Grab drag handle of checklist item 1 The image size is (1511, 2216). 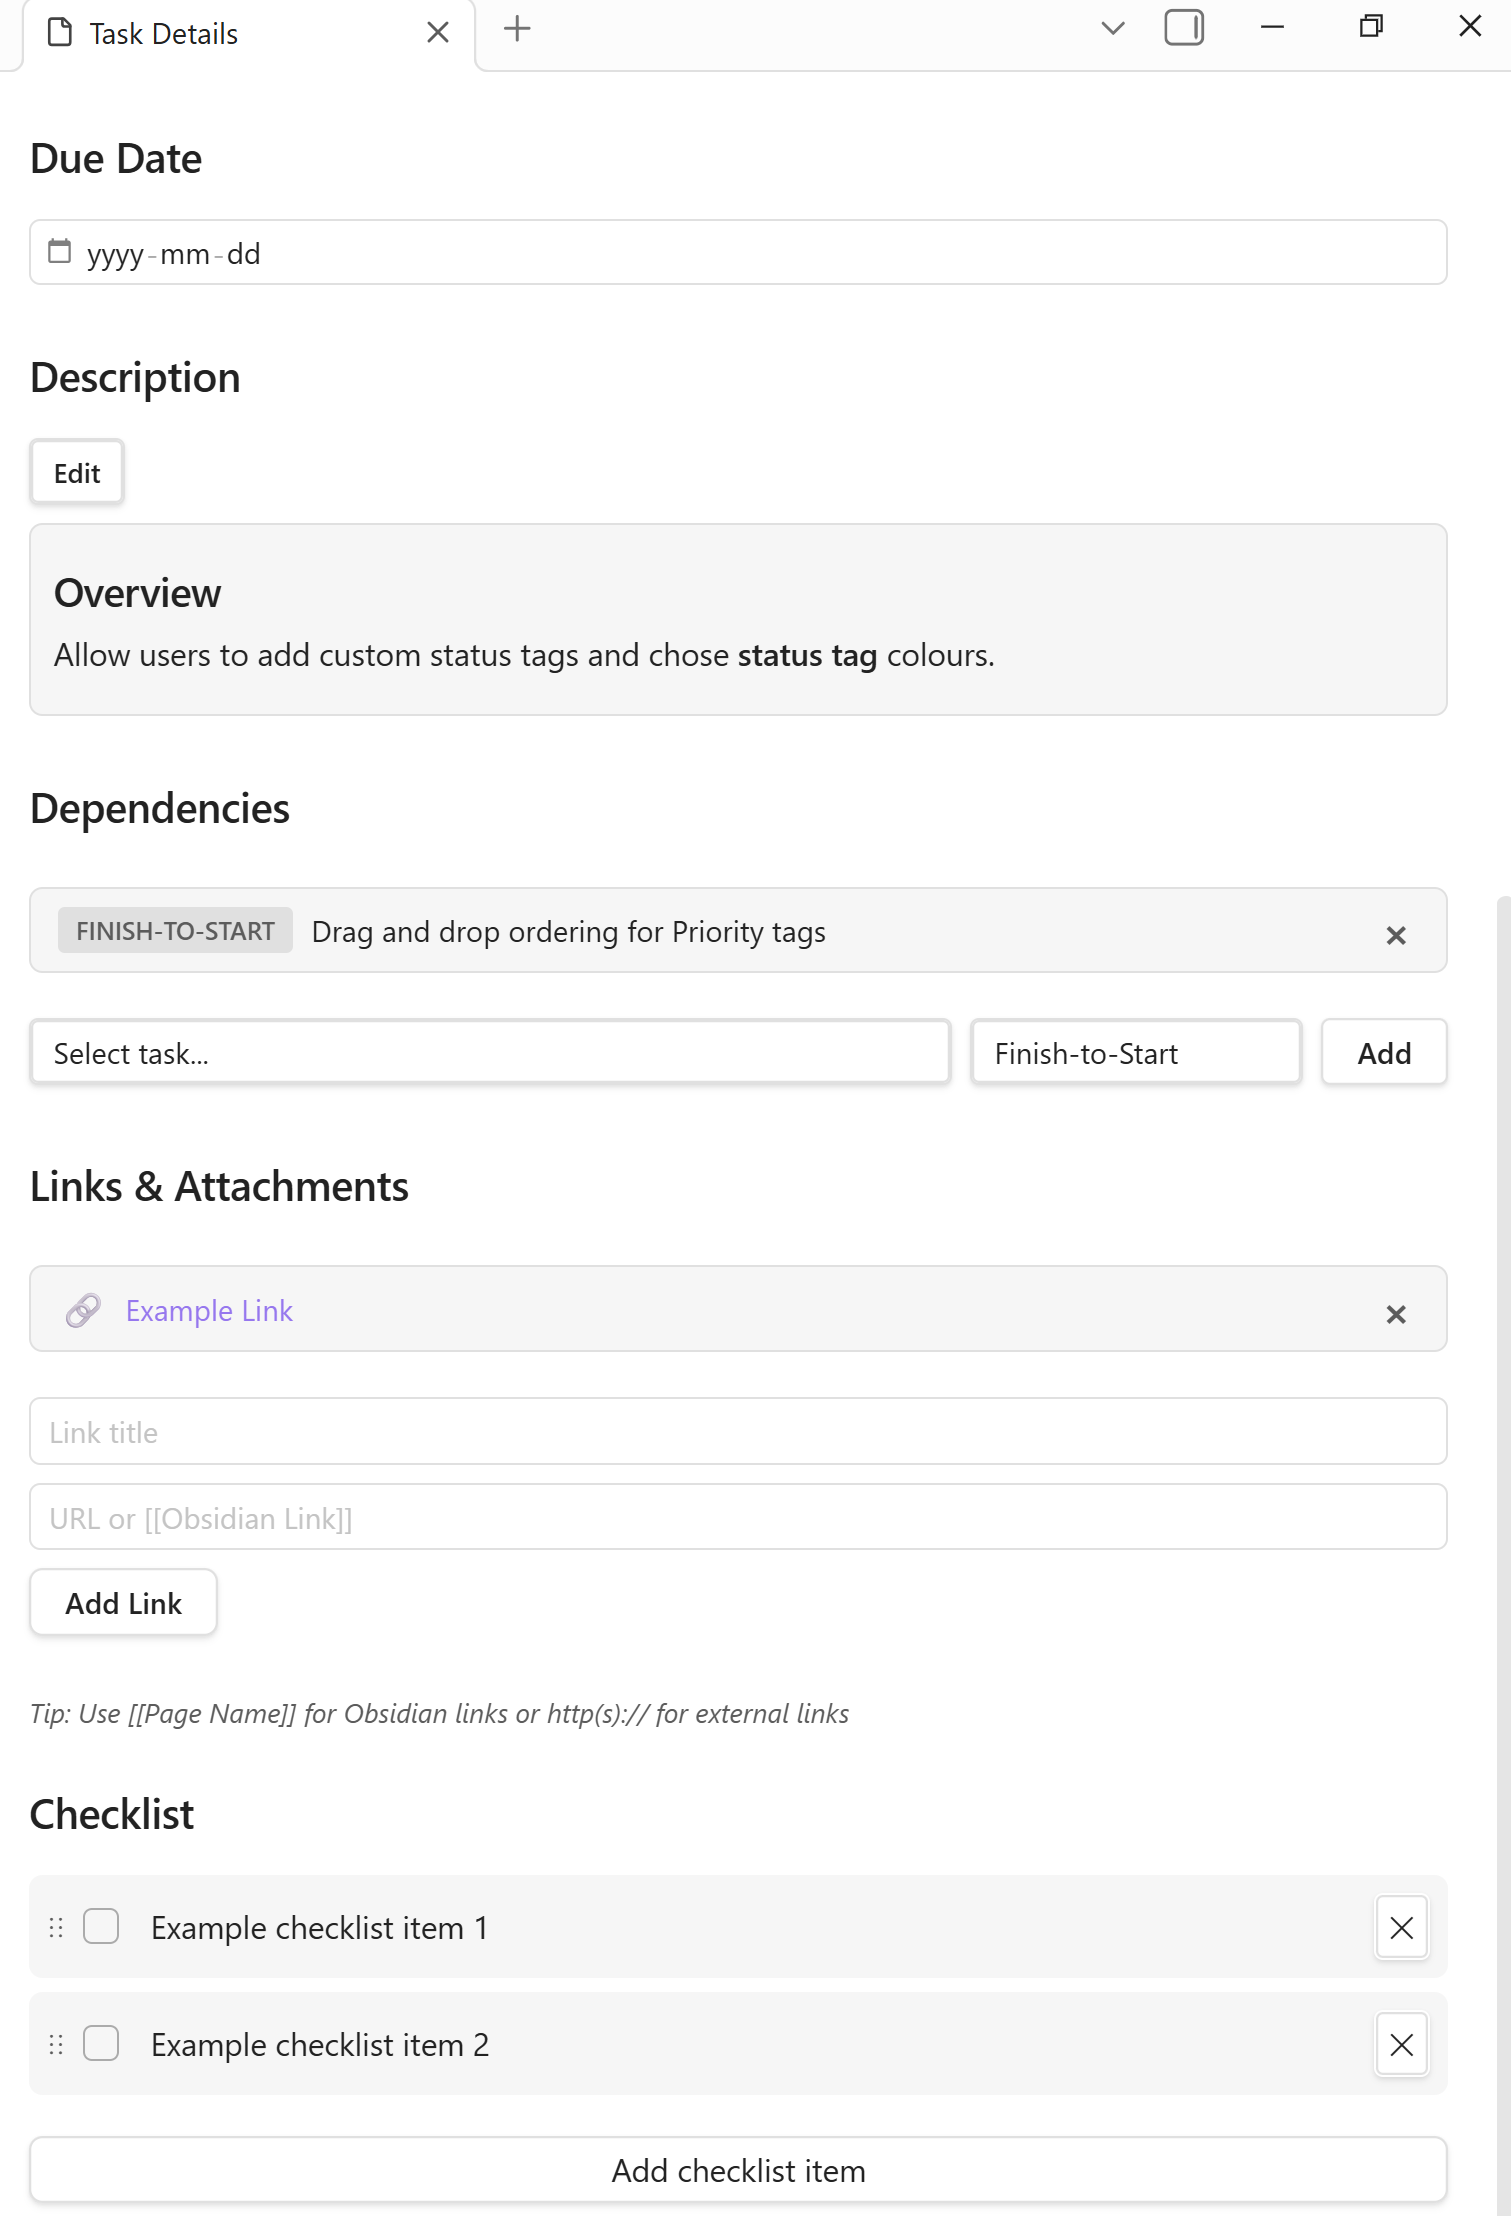56,1927
